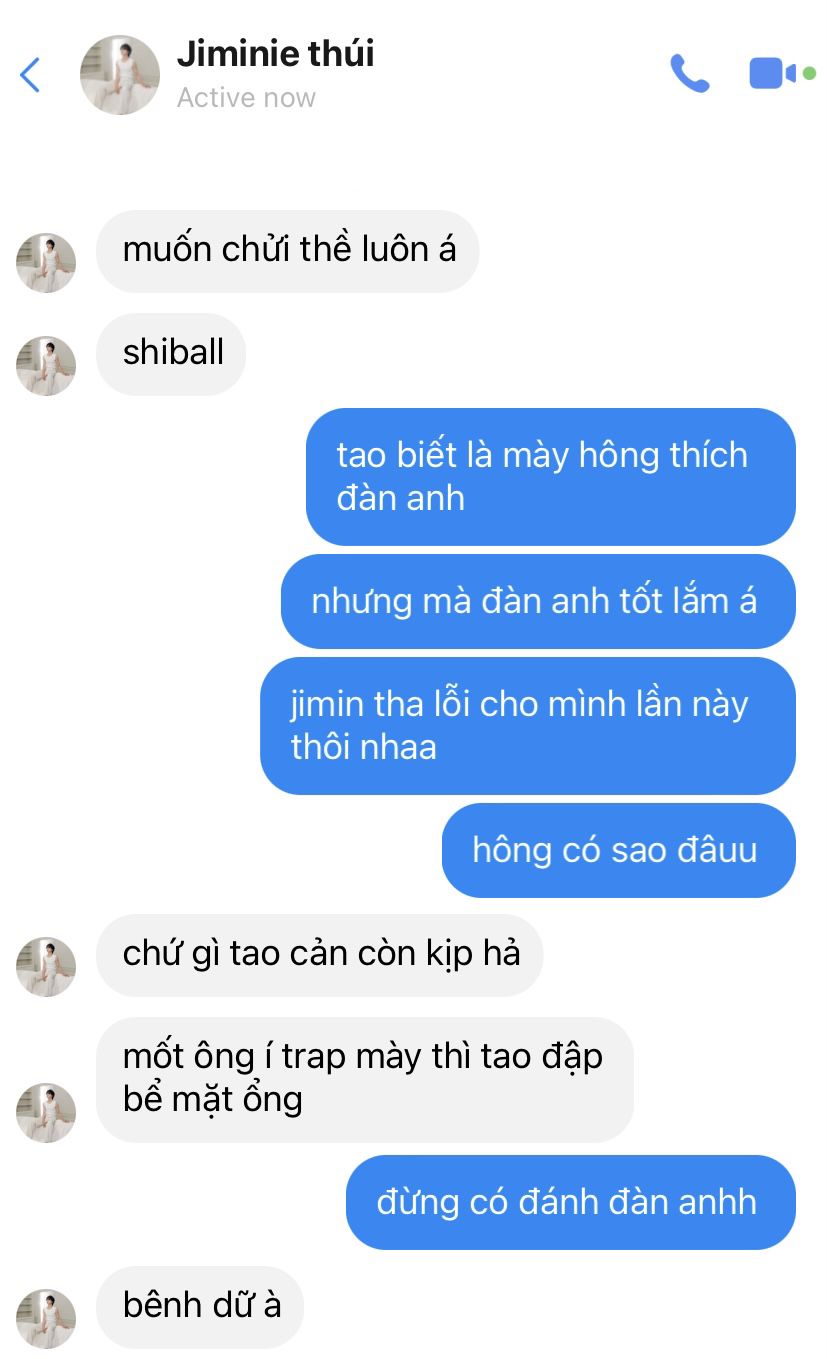Tap avatar beside 'chứ gì tao cản còn kịp hả'

tap(46, 967)
